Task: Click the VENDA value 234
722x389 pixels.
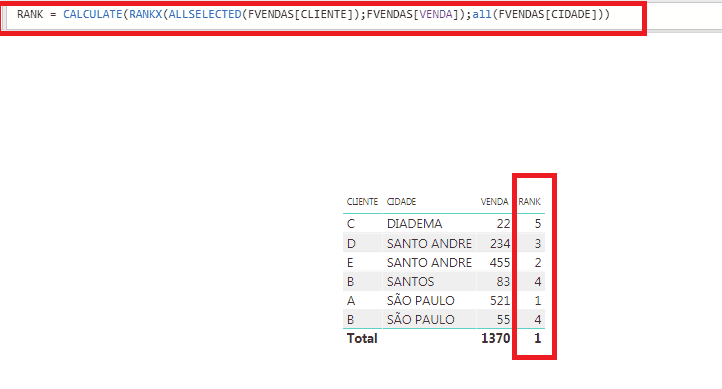Action: tap(500, 244)
